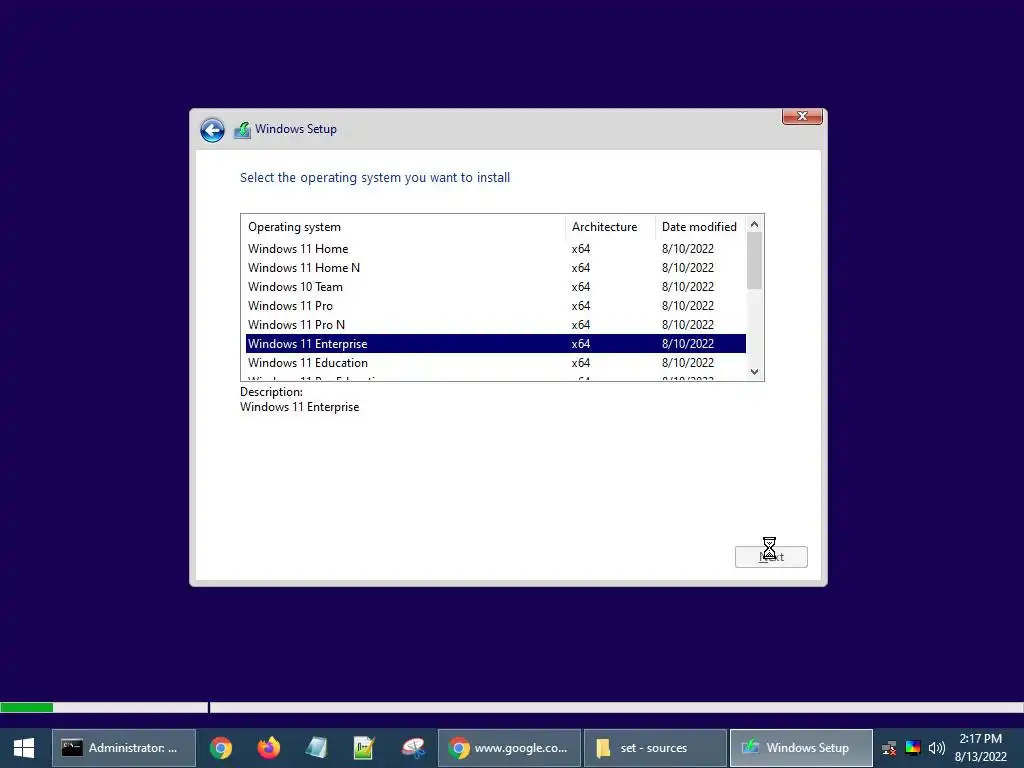Screen dimensions: 1024x768
Task: Open the notepad-style taskbar icon
Action: coord(316,748)
